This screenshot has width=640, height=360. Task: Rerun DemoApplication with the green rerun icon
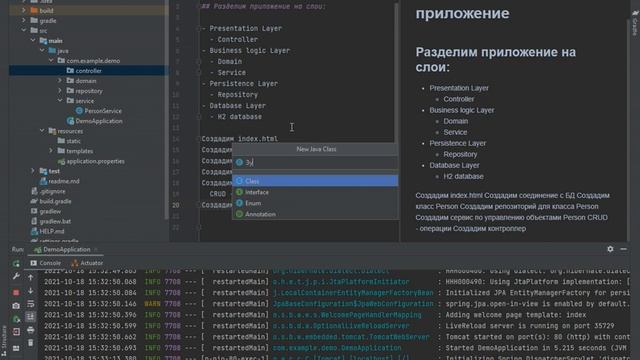(16, 264)
